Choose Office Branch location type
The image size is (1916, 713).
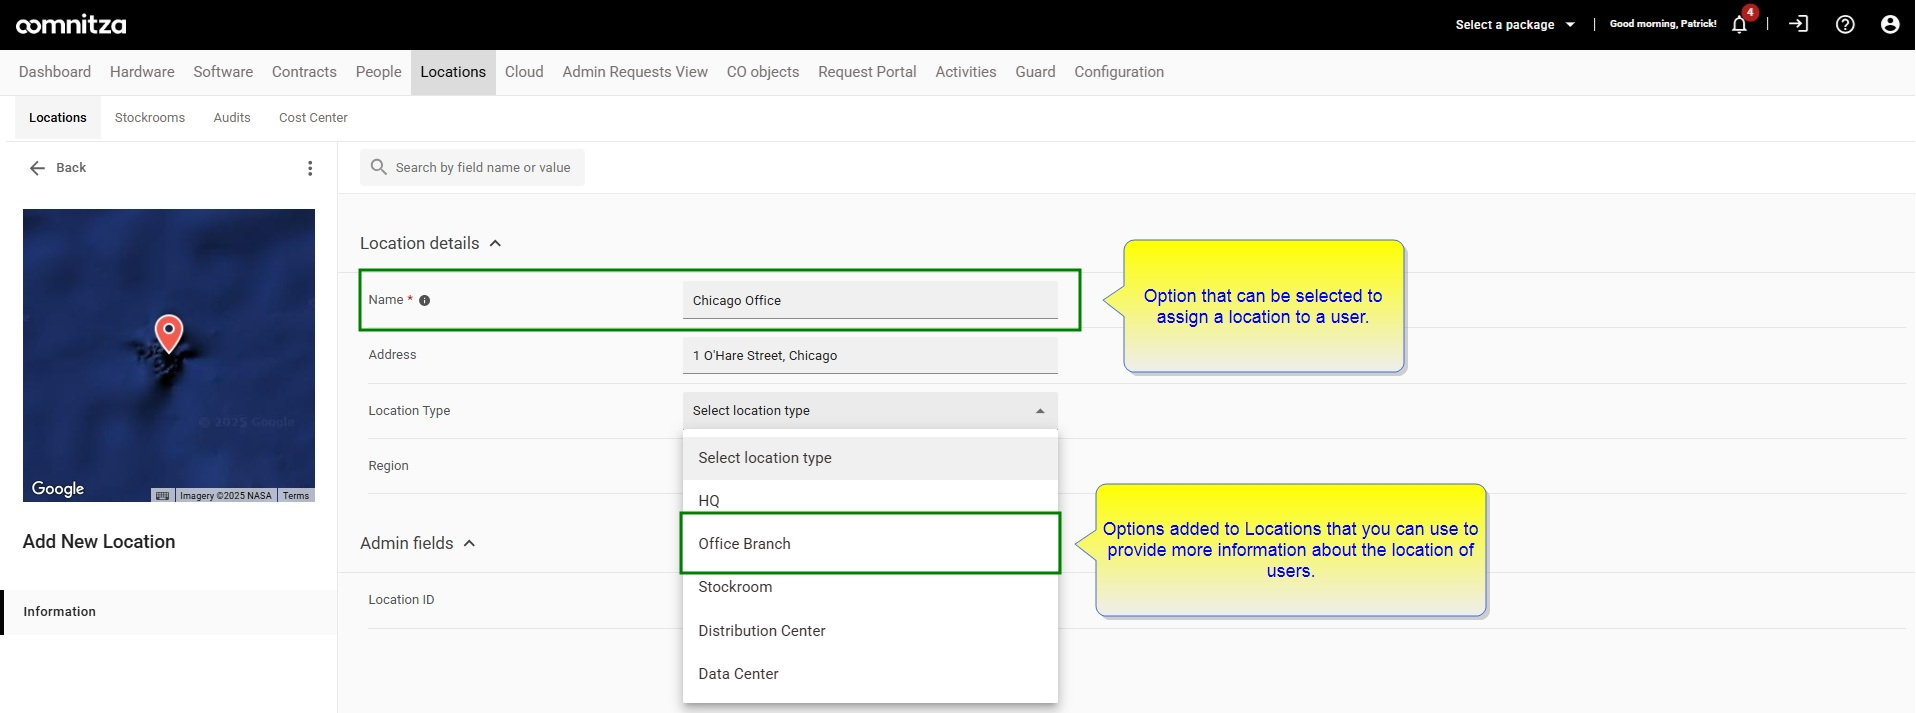[x=870, y=544]
